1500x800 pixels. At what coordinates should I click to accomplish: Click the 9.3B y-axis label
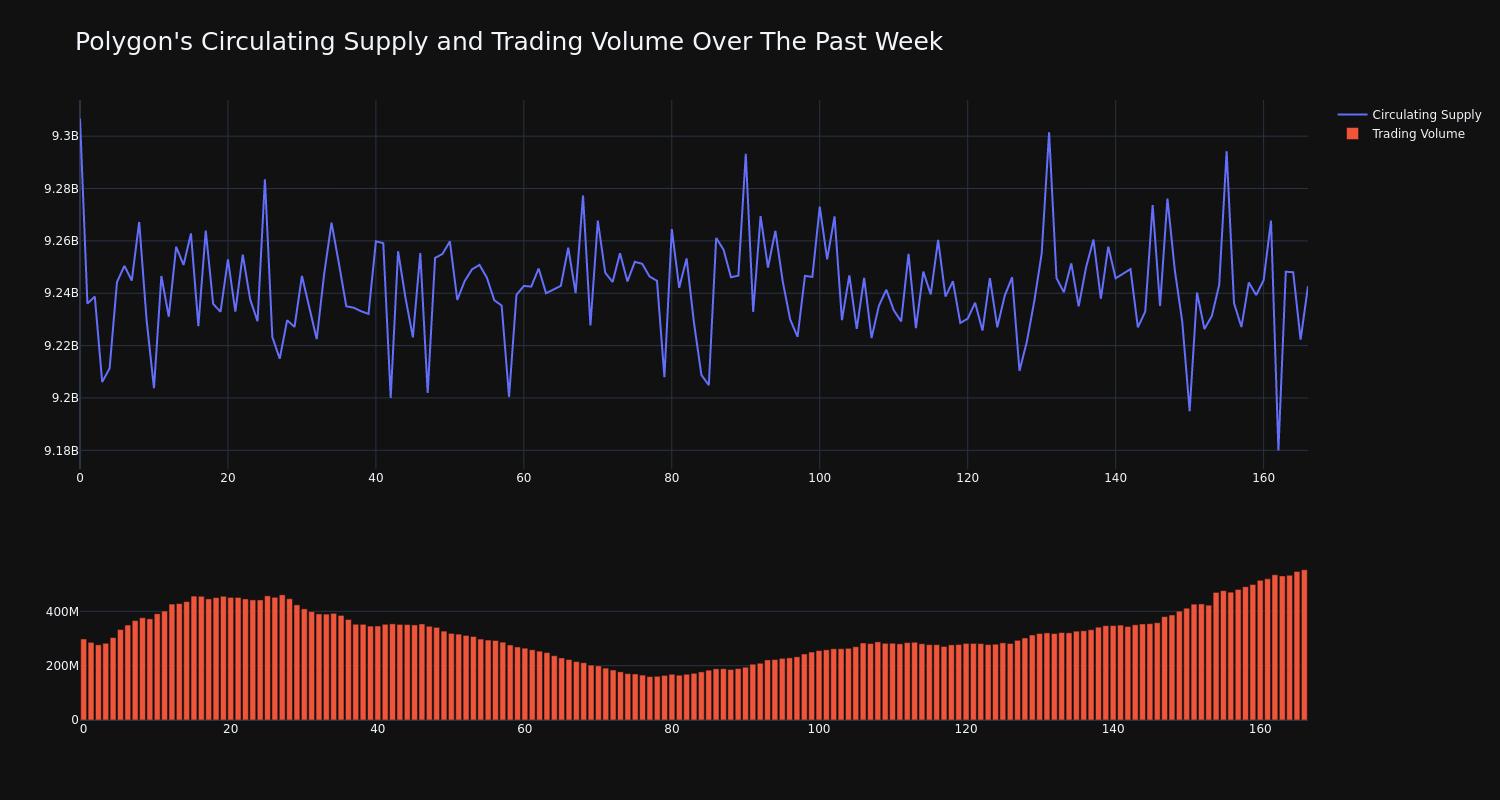coord(65,136)
